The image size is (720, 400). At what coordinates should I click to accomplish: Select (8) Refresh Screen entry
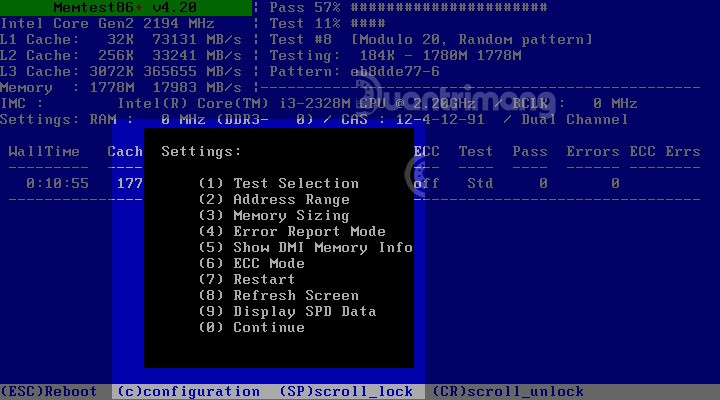(x=278, y=295)
